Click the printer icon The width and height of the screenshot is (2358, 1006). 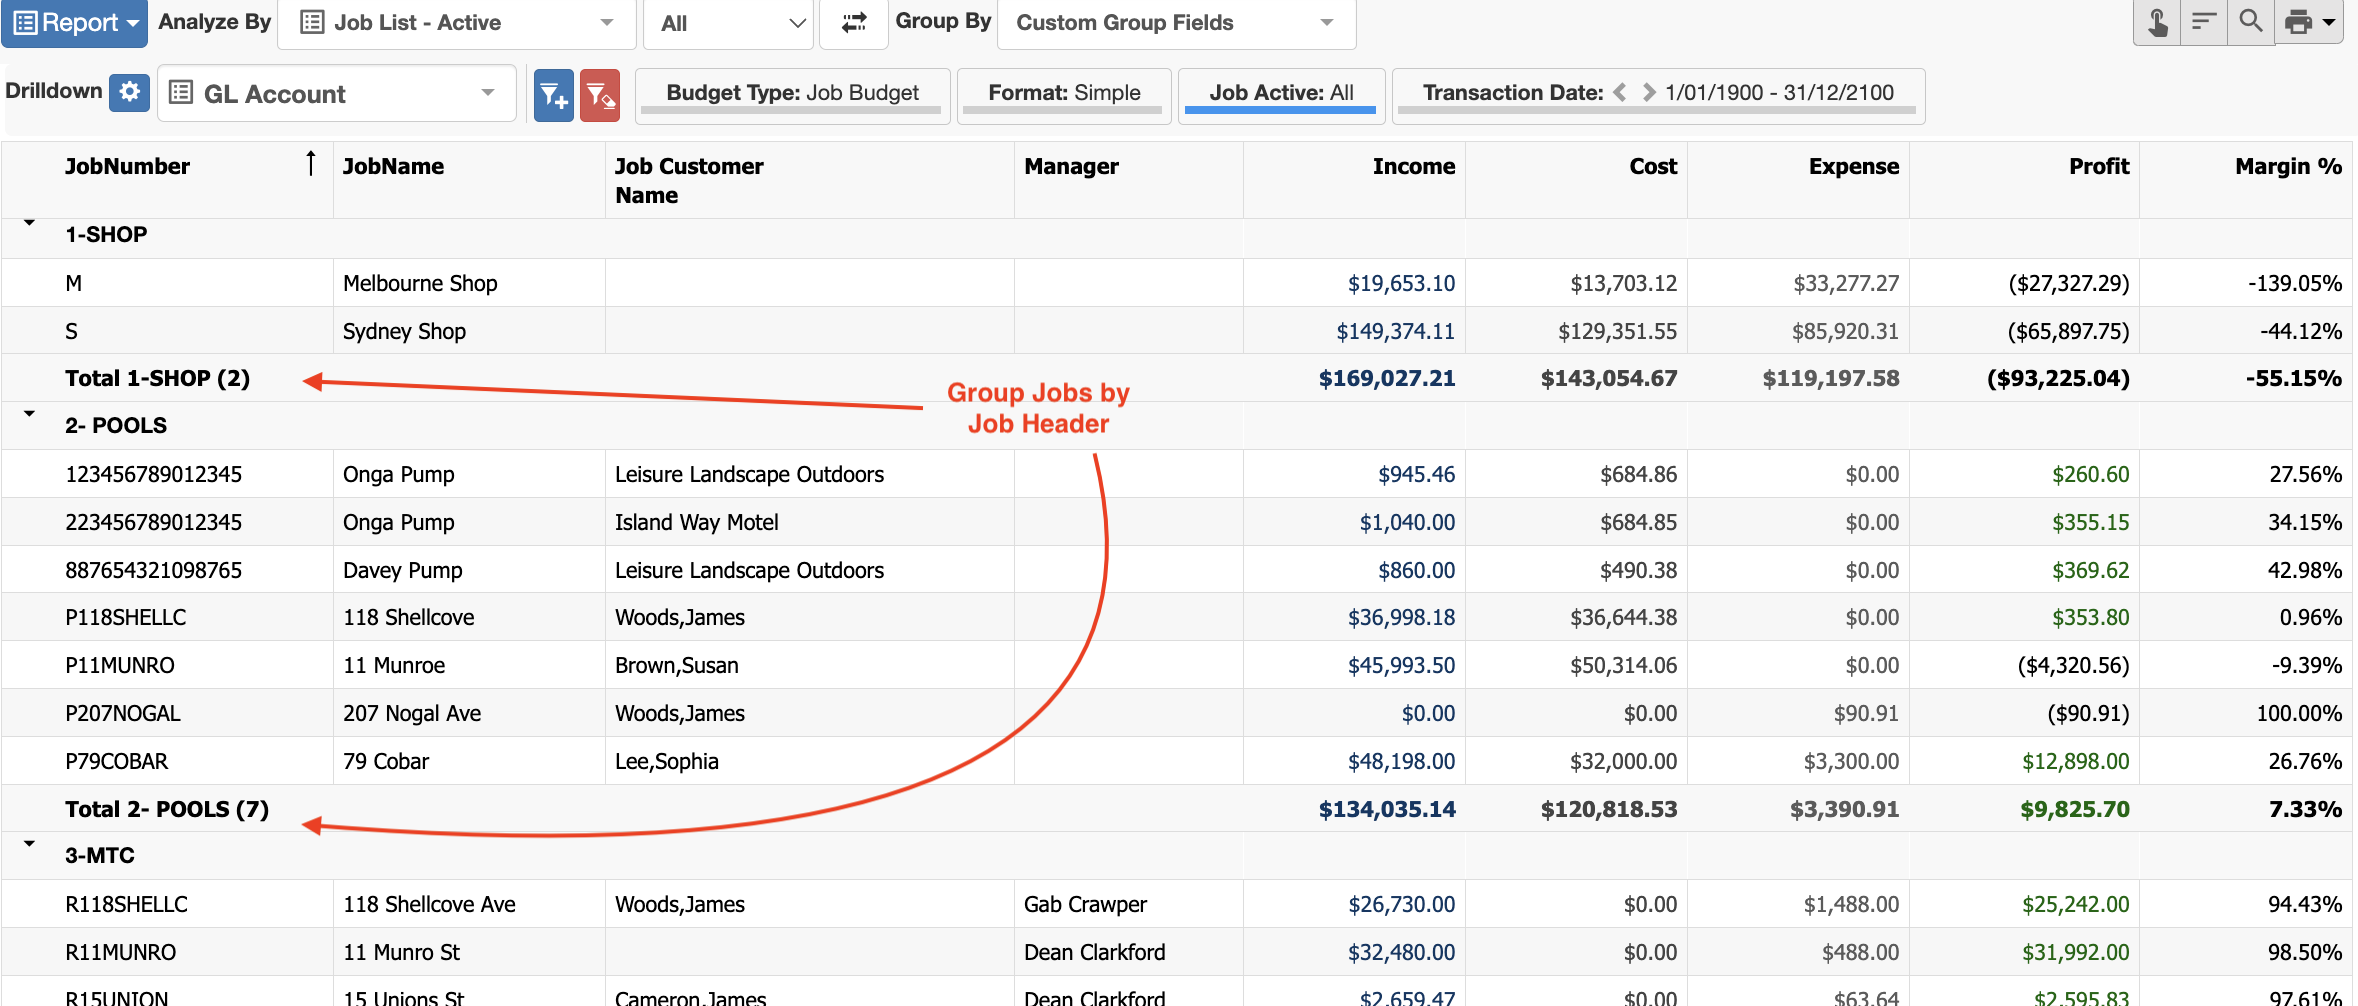2299,22
